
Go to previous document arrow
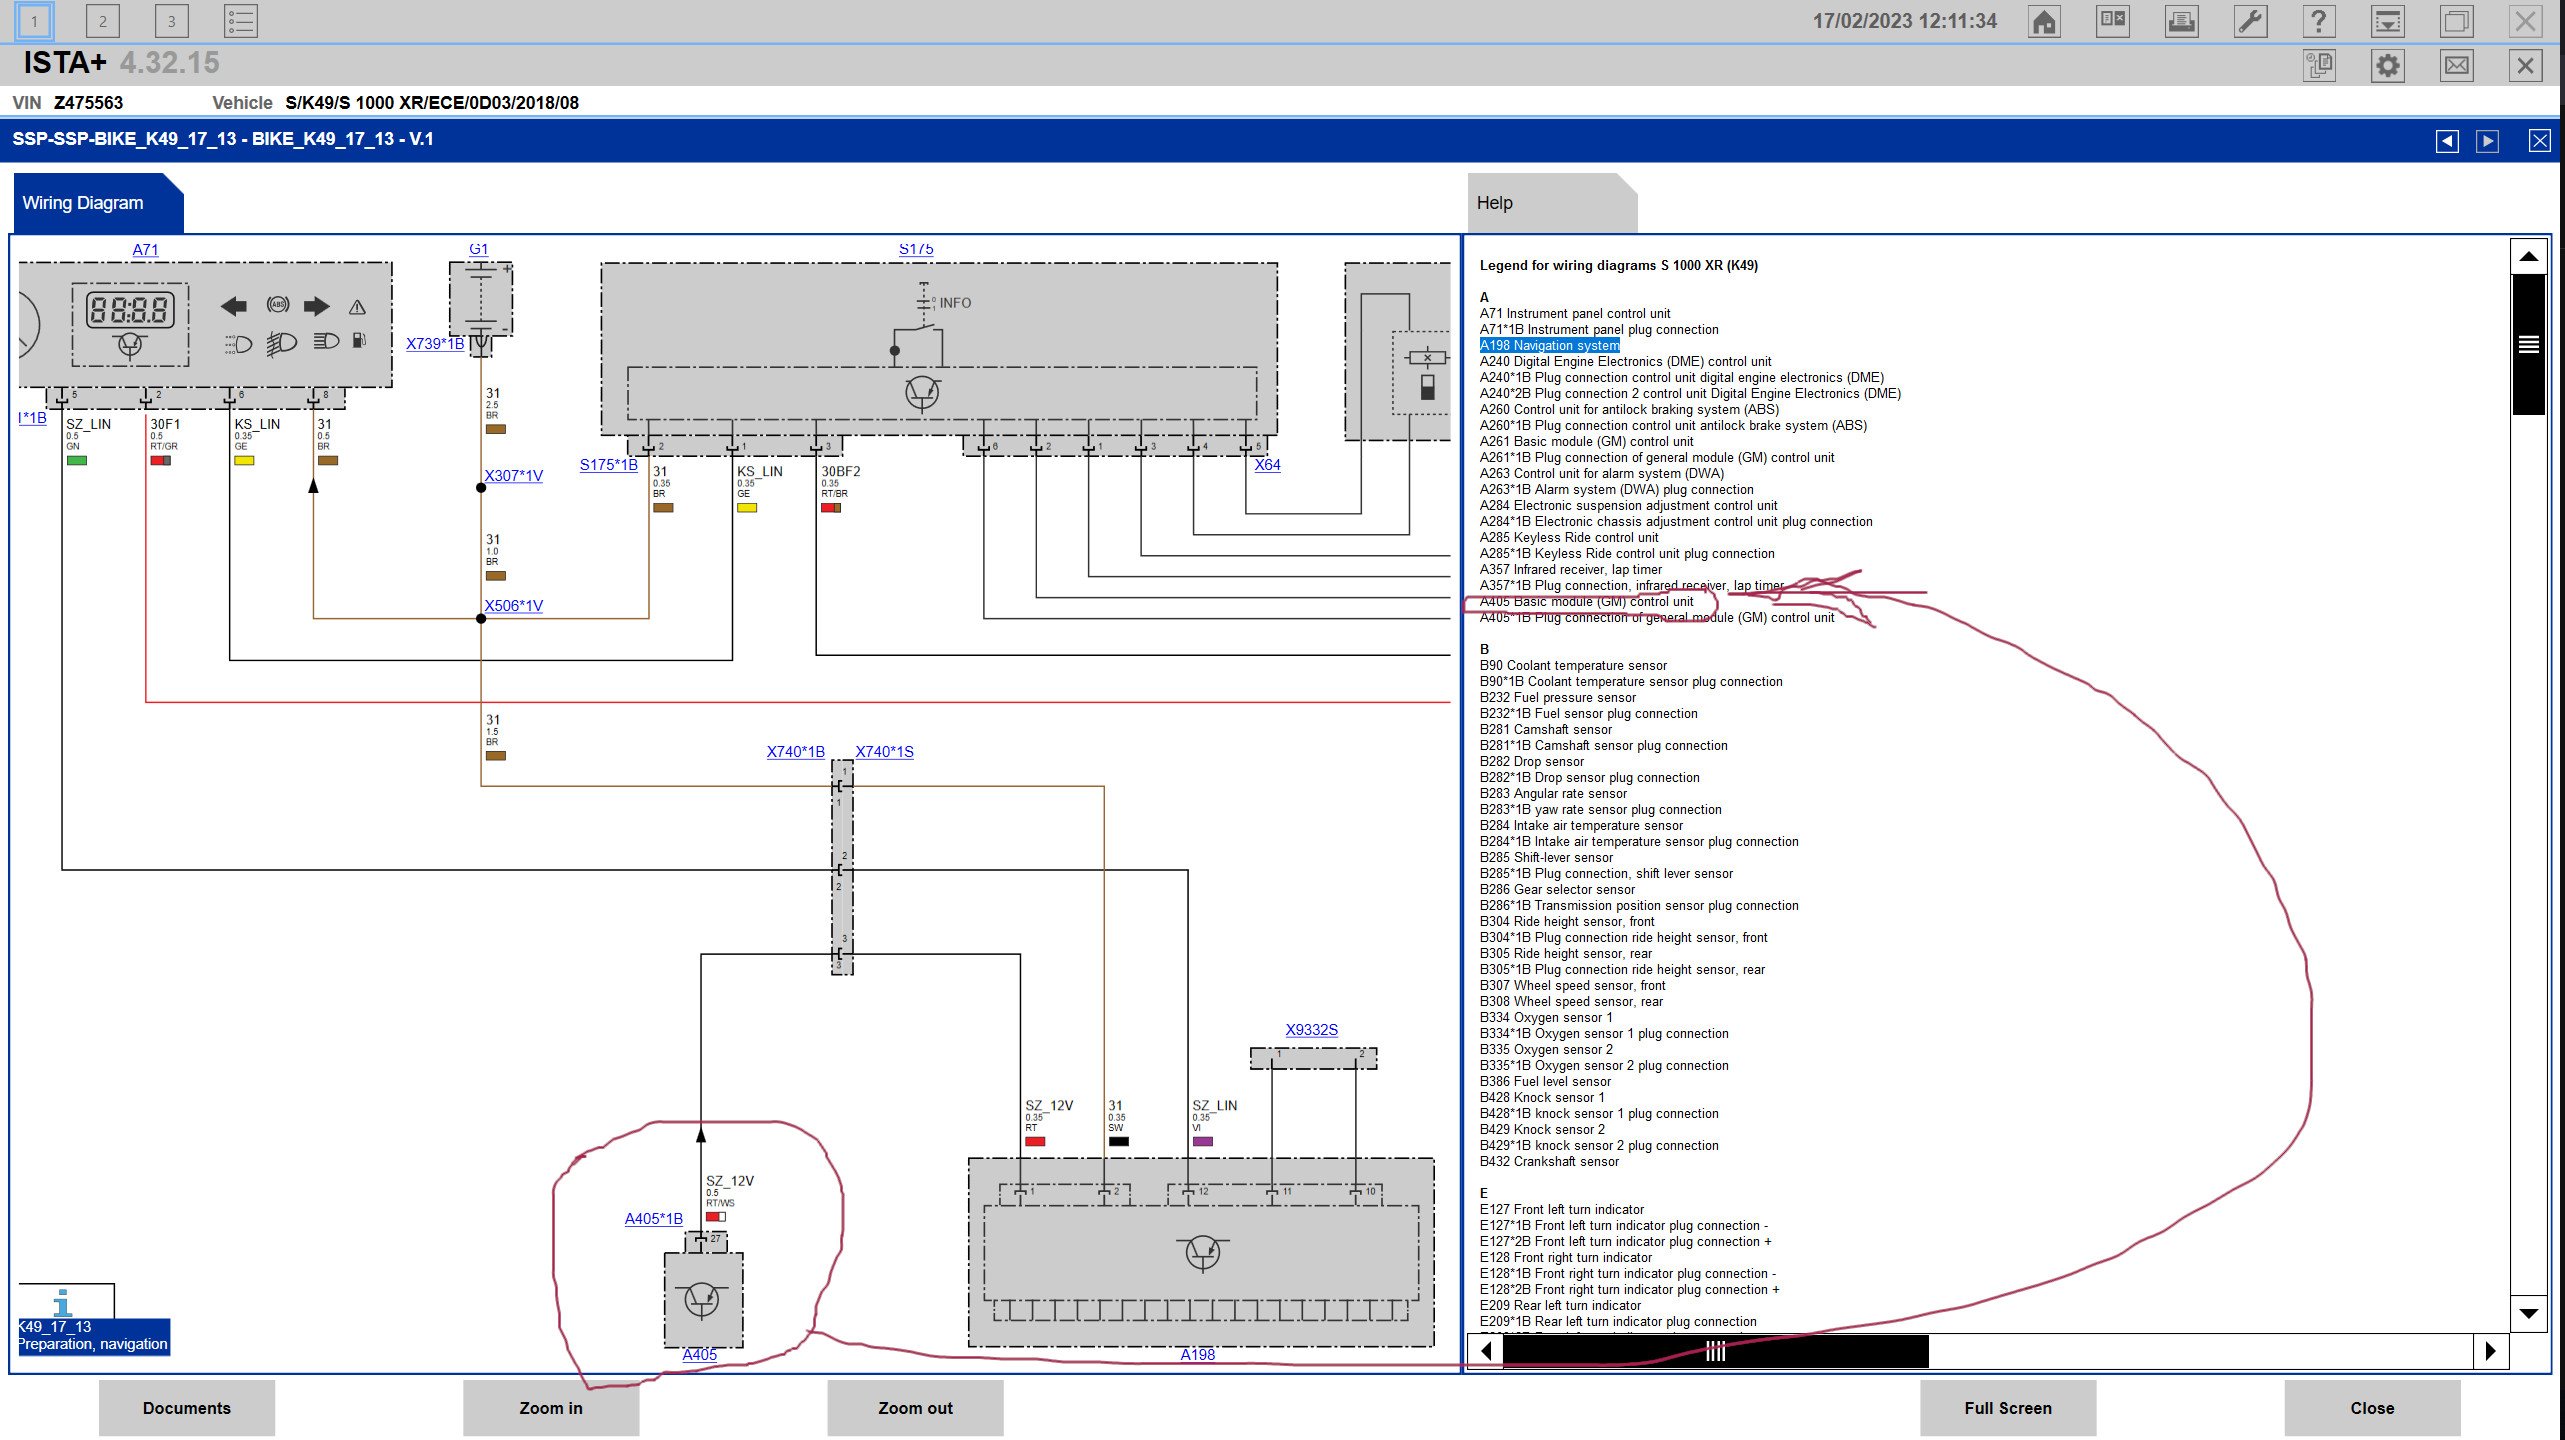tap(2447, 141)
